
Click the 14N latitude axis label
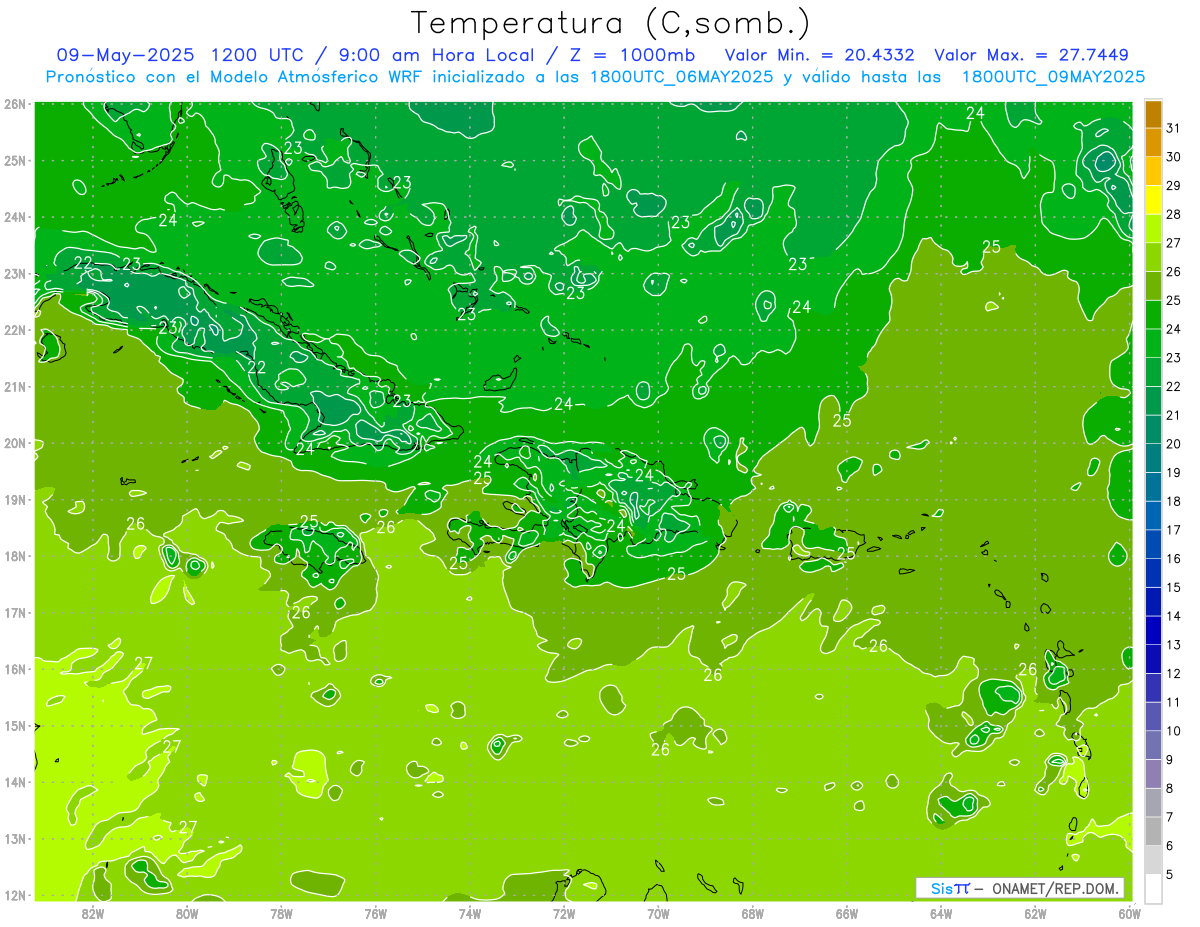pos(14,782)
